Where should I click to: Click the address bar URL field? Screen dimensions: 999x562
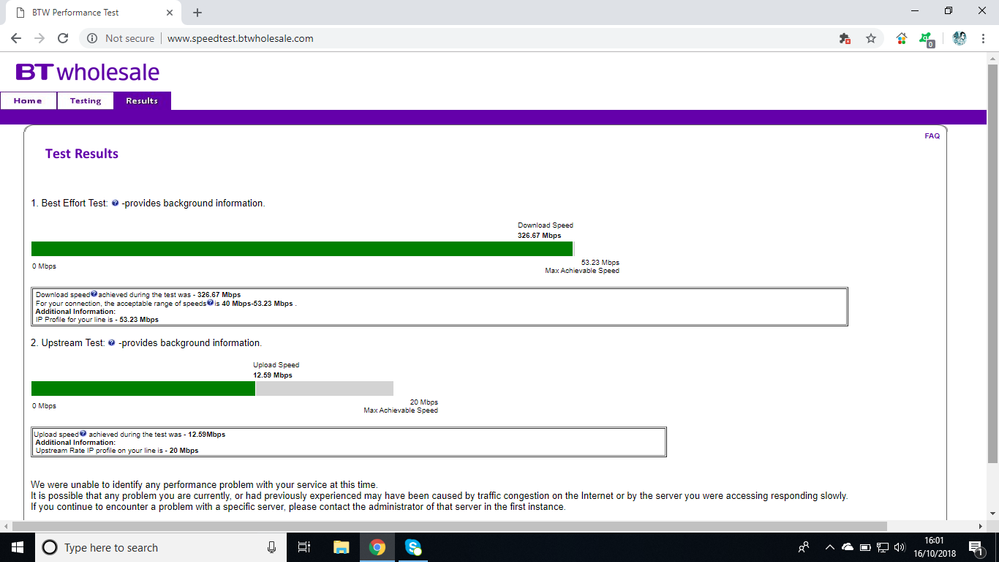point(450,38)
